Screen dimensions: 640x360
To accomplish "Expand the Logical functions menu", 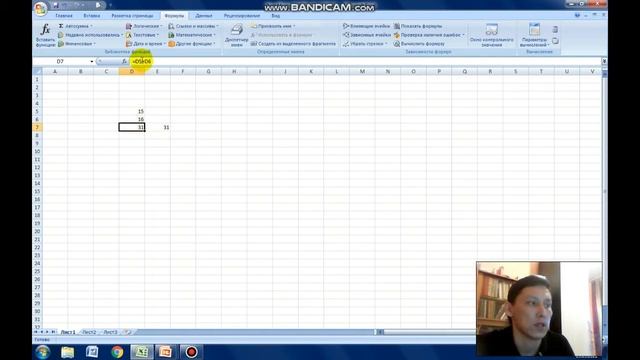I will 144,26.
